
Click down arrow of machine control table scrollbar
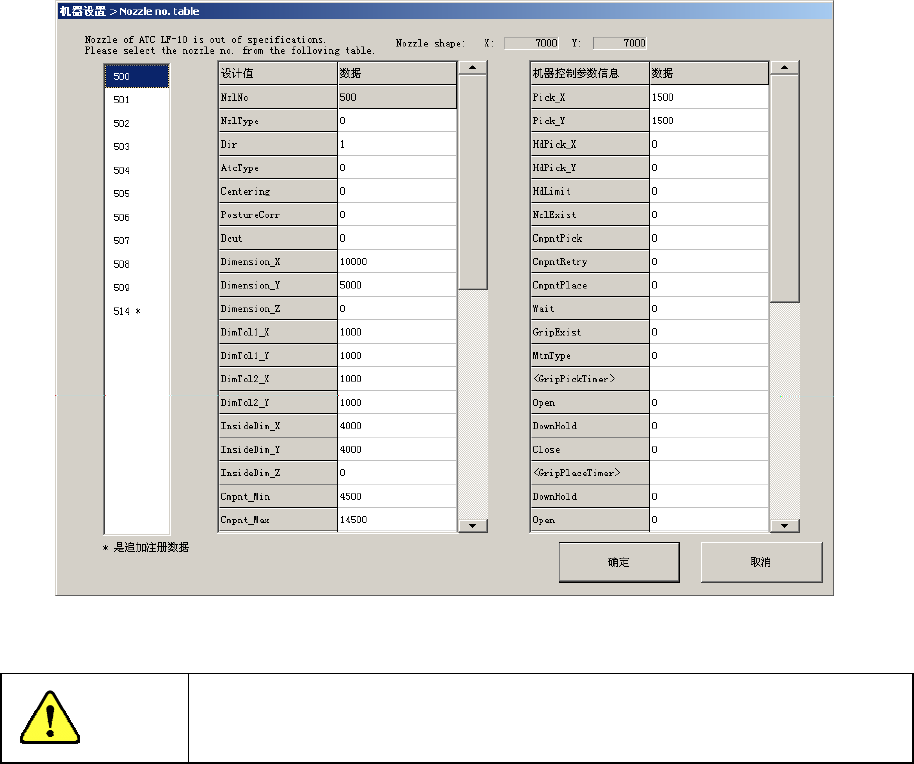tap(785, 526)
